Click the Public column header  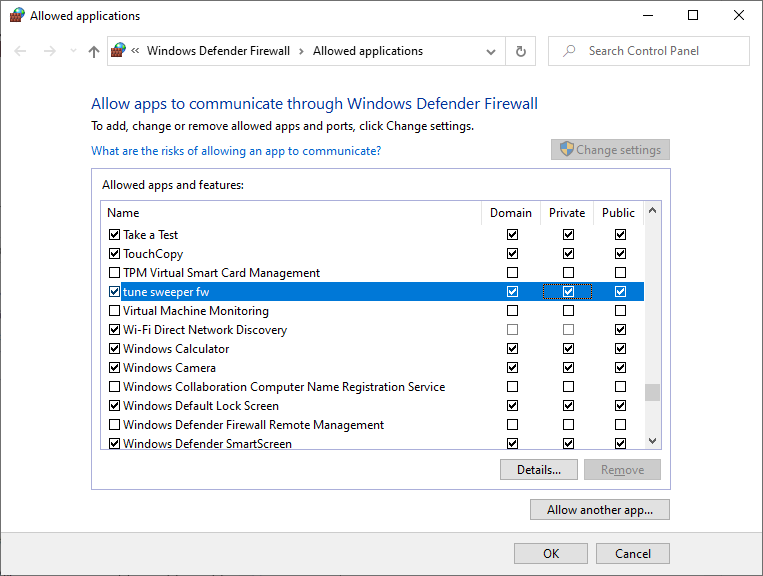pyautogui.click(x=618, y=213)
